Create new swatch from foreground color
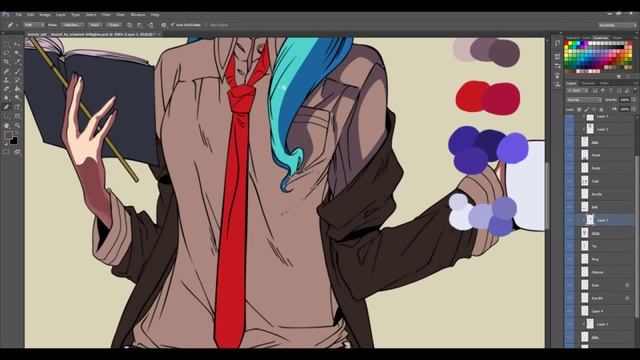The image size is (640, 360). (619, 76)
